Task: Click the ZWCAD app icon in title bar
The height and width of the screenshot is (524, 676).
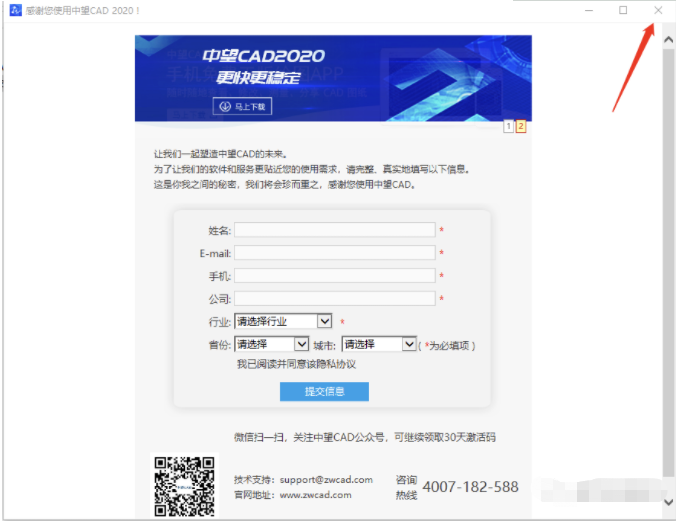Action: pos(16,10)
